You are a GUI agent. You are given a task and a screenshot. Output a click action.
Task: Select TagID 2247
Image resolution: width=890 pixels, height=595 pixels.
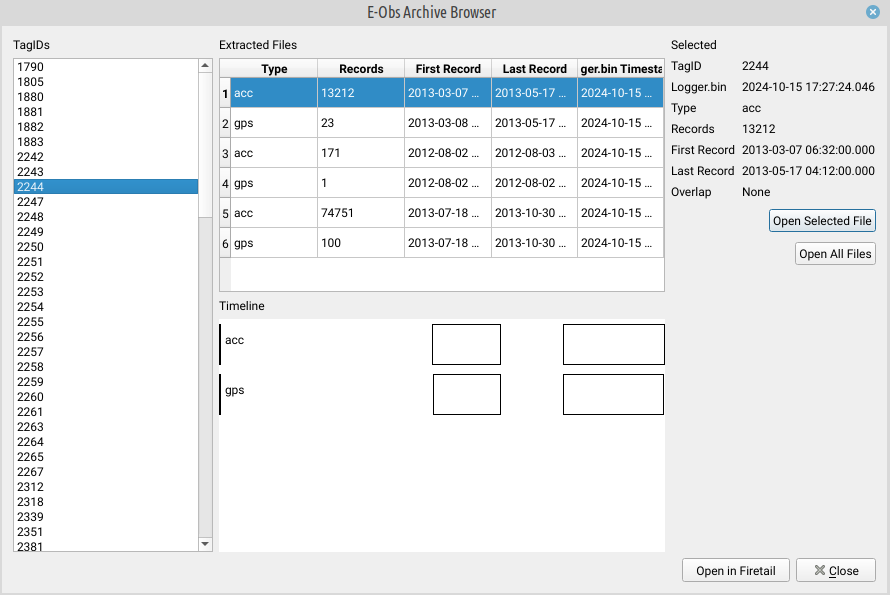coord(106,202)
